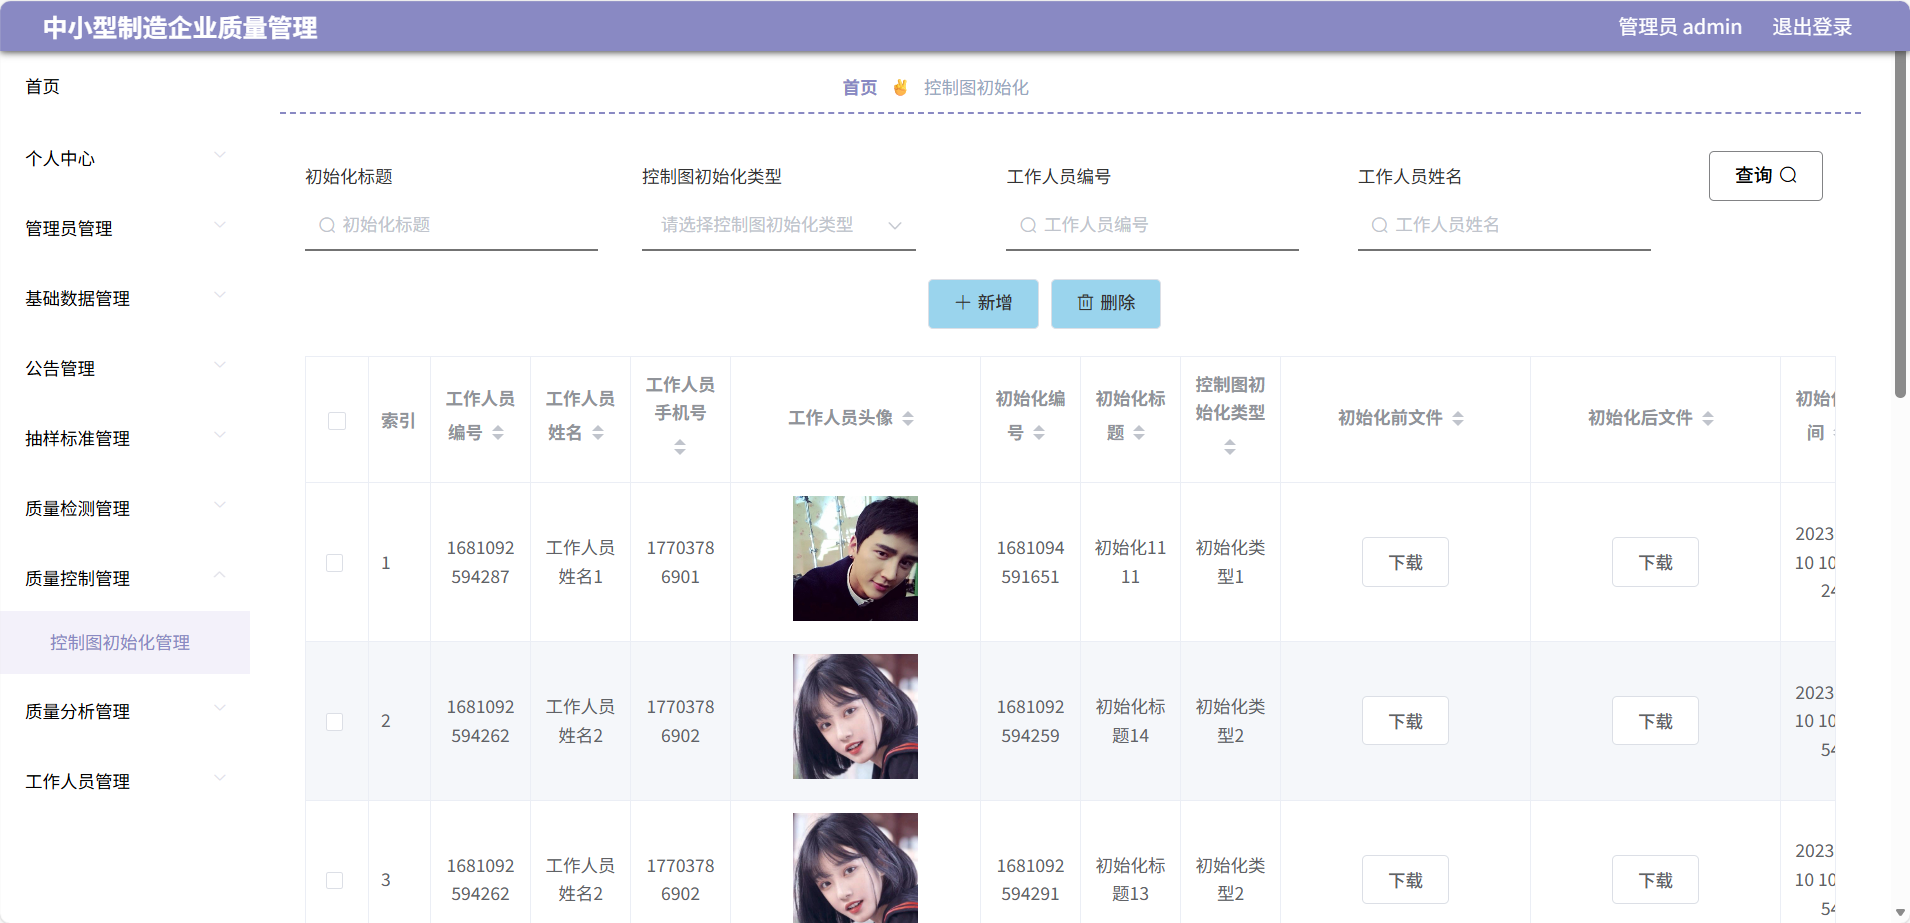Select all rows with header checkbox
The image size is (1910, 923).
point(337,421)
